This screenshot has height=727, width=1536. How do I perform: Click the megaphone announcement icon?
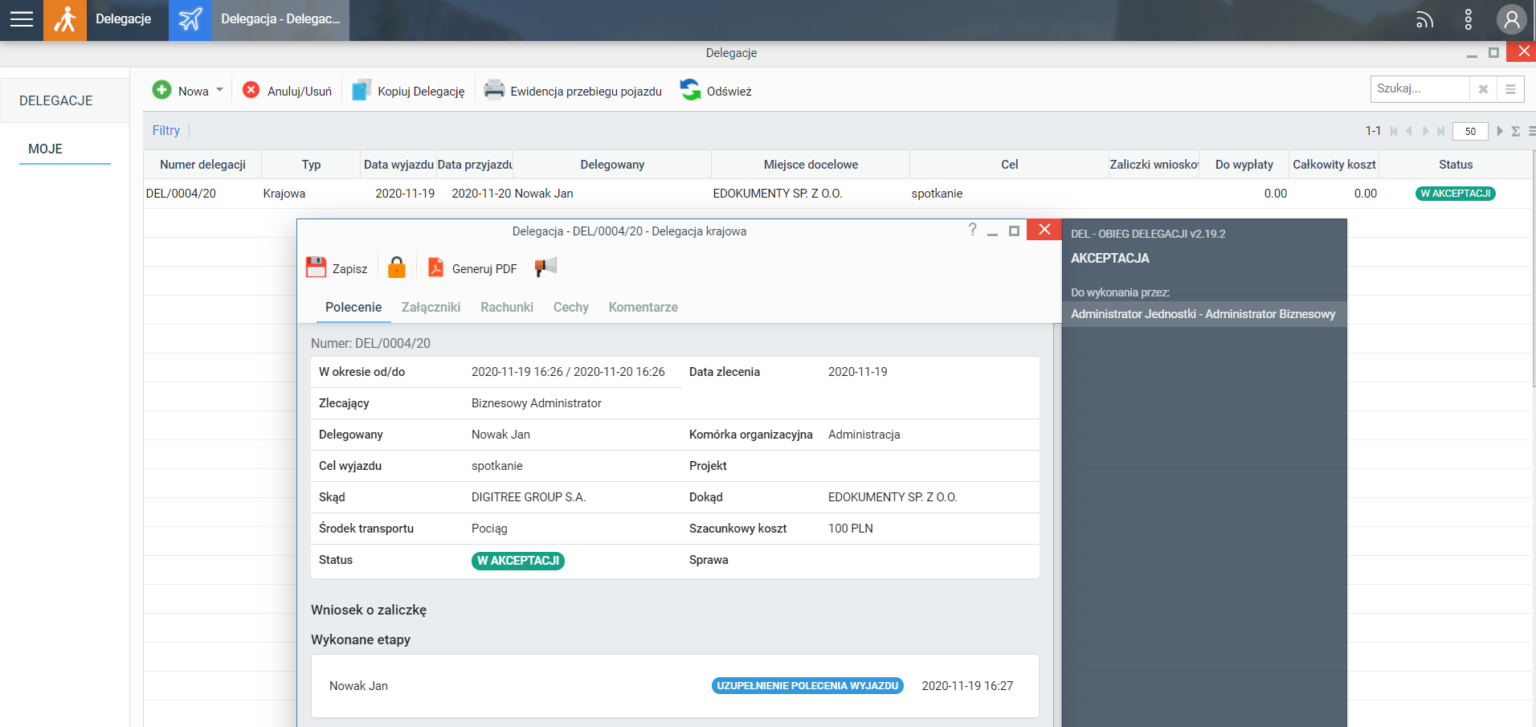(545, 267)
